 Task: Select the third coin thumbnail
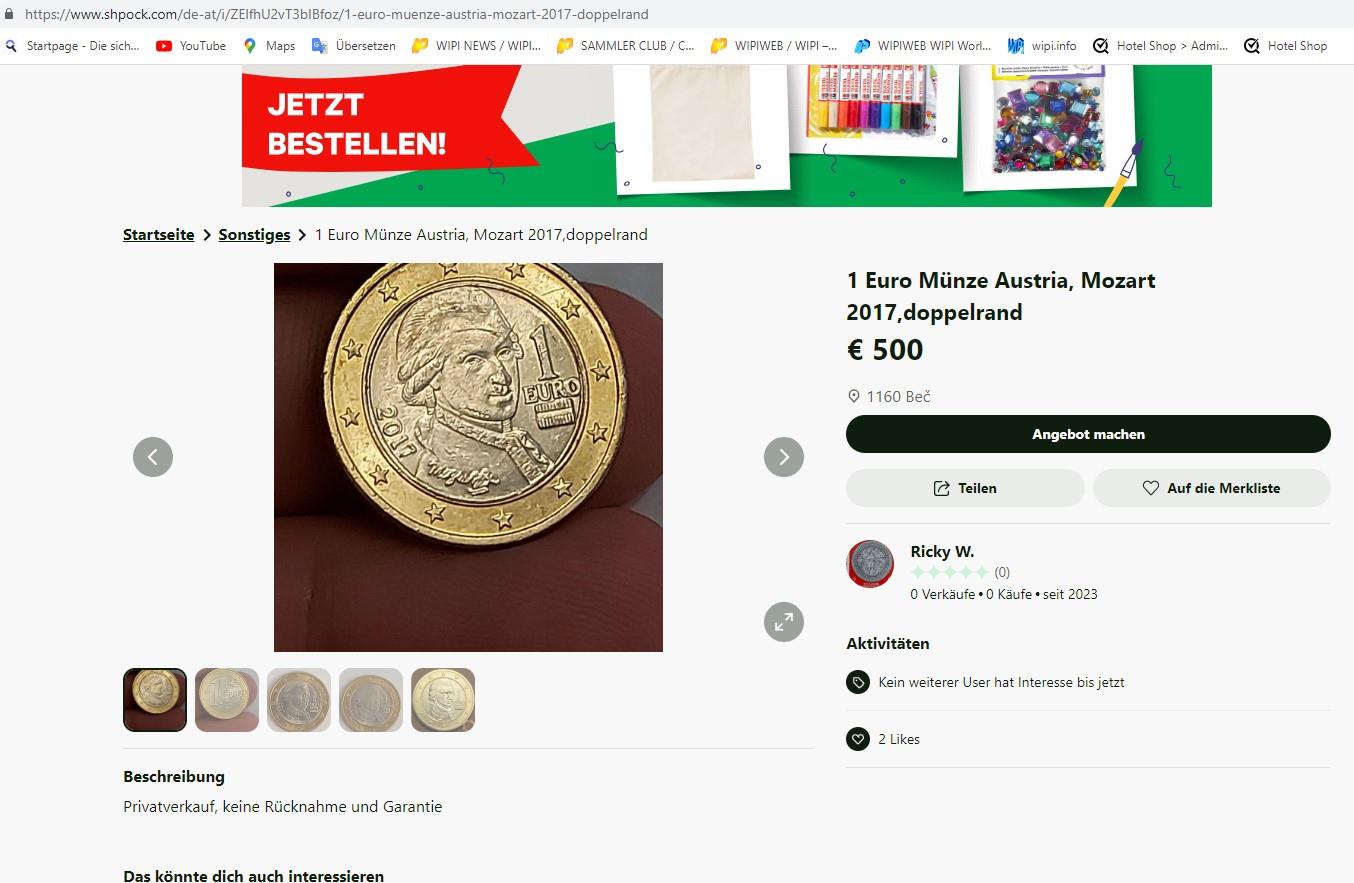tap(299, 700)
